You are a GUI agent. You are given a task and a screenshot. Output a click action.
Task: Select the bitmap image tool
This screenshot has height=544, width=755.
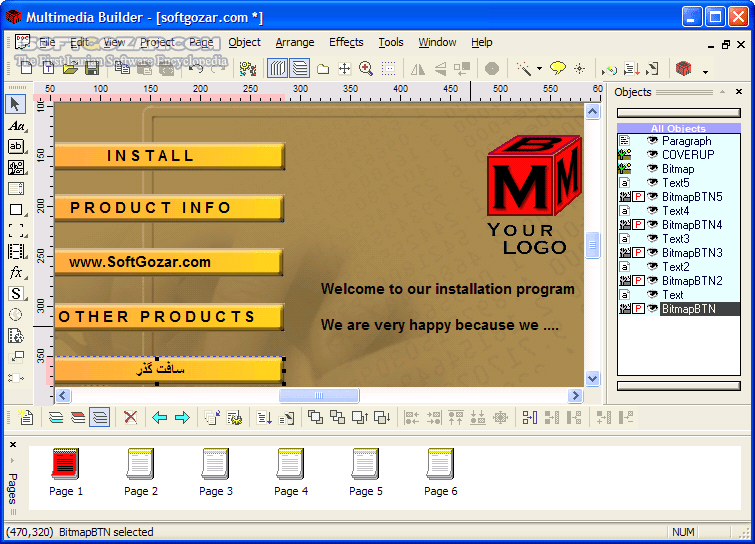click(16, 168)
